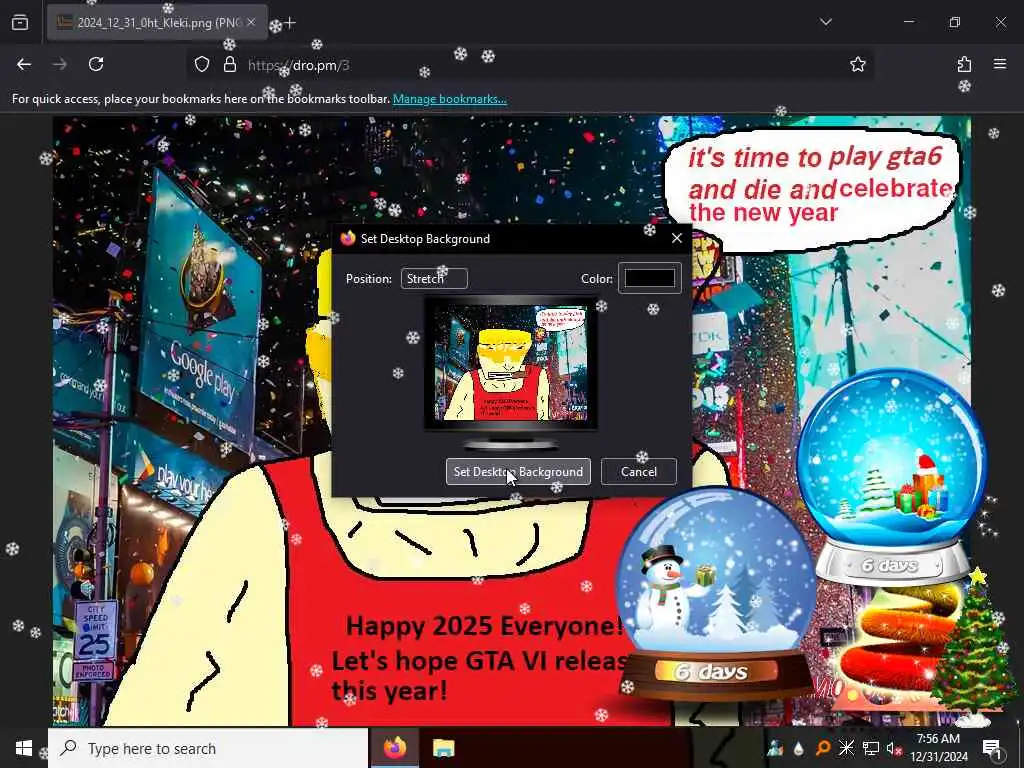This screenshot has height=768, width=1024.
Task: Open the Windows Start menu
Action: pos(24,748)
